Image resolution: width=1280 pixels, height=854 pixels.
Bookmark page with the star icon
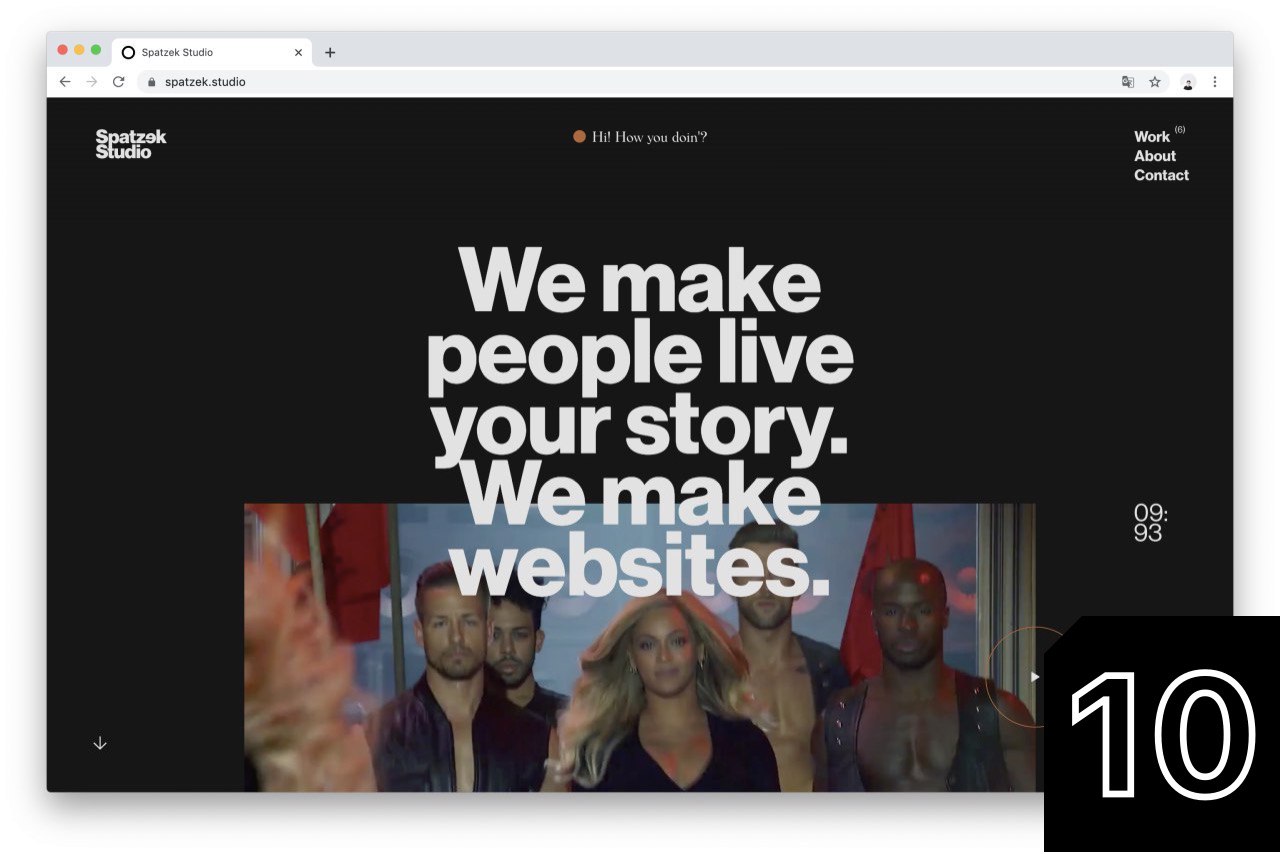tap(1155, 82)
